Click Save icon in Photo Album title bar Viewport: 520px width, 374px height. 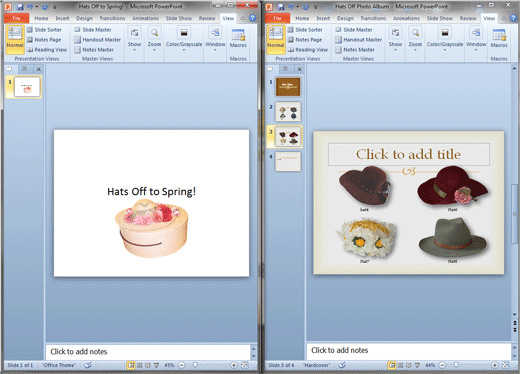(x=281, y=7)
